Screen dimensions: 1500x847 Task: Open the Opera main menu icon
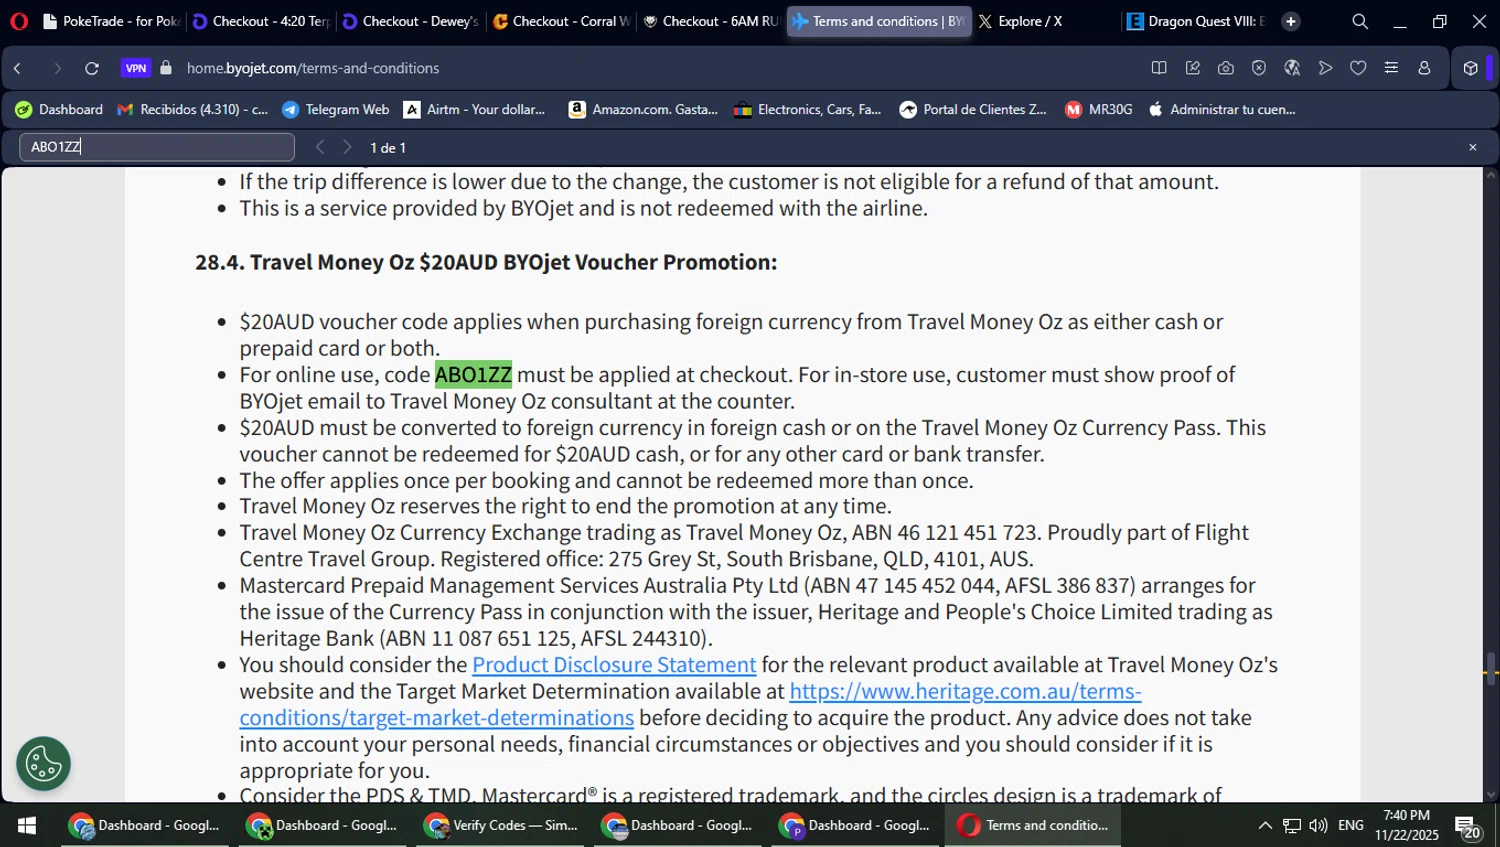click(18, 21)
